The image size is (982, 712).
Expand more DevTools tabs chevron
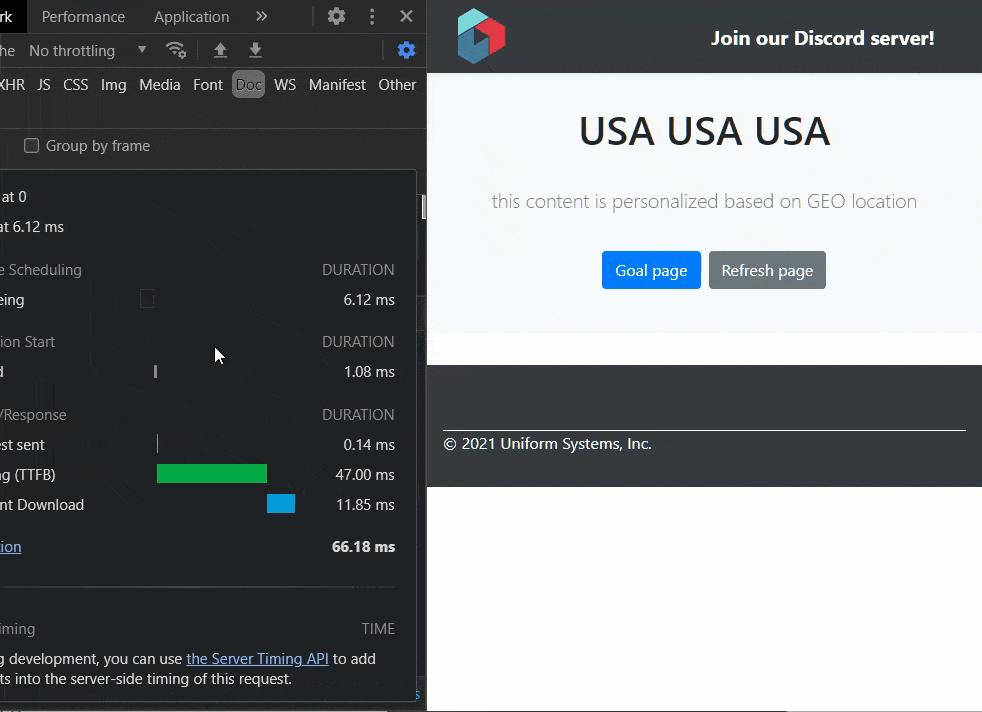tap(261, 17)
